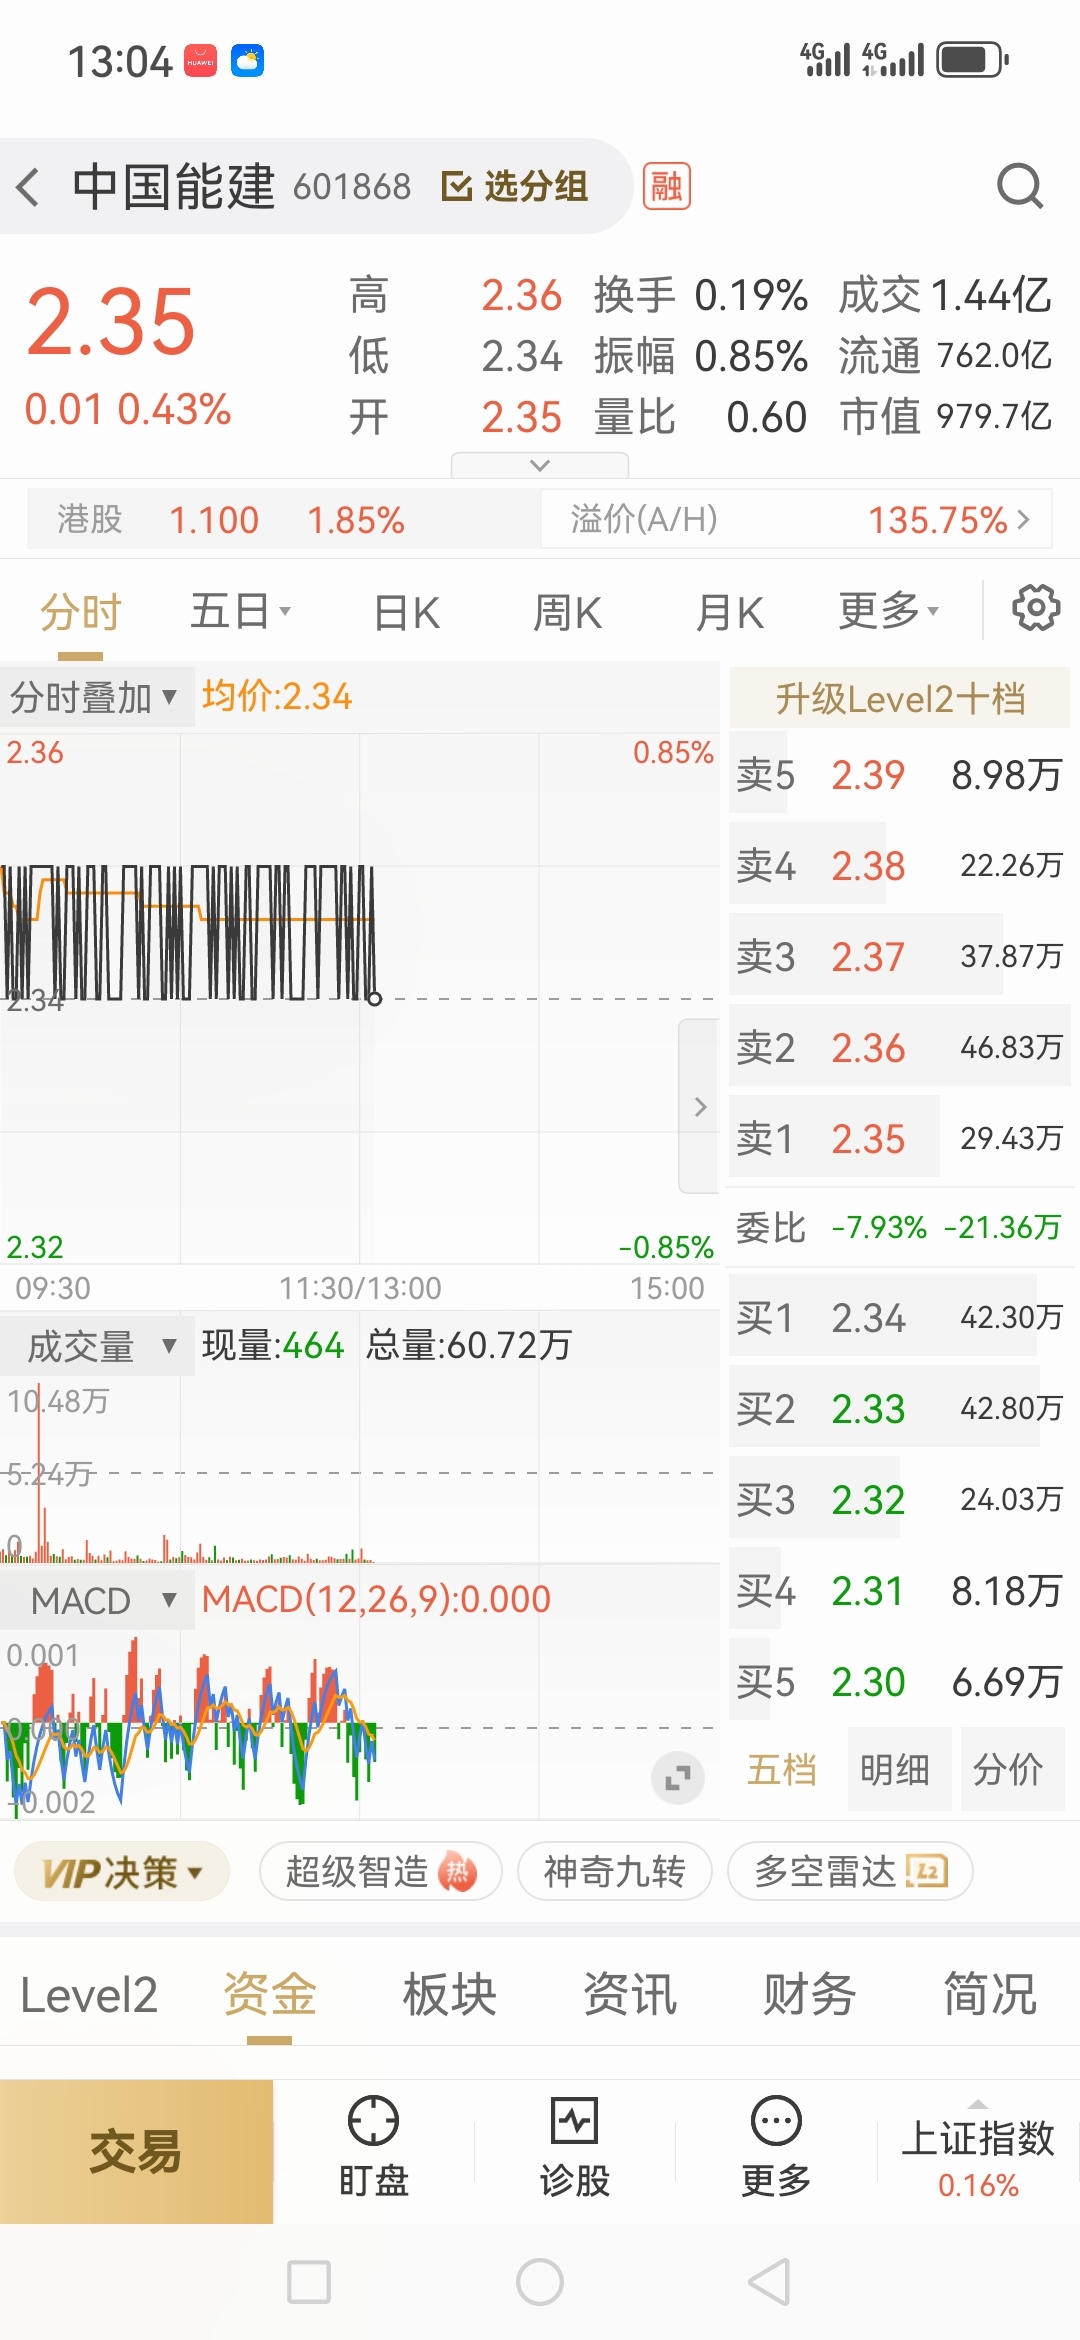Tap 买5 row at 2.30

tap(900, 1682)
